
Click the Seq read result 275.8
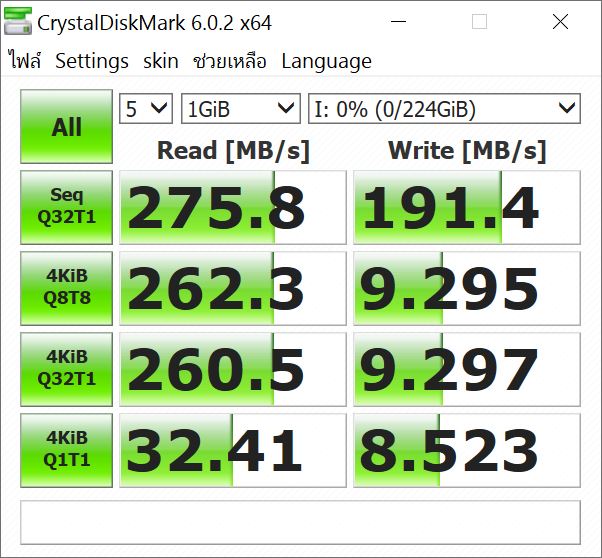233,207
